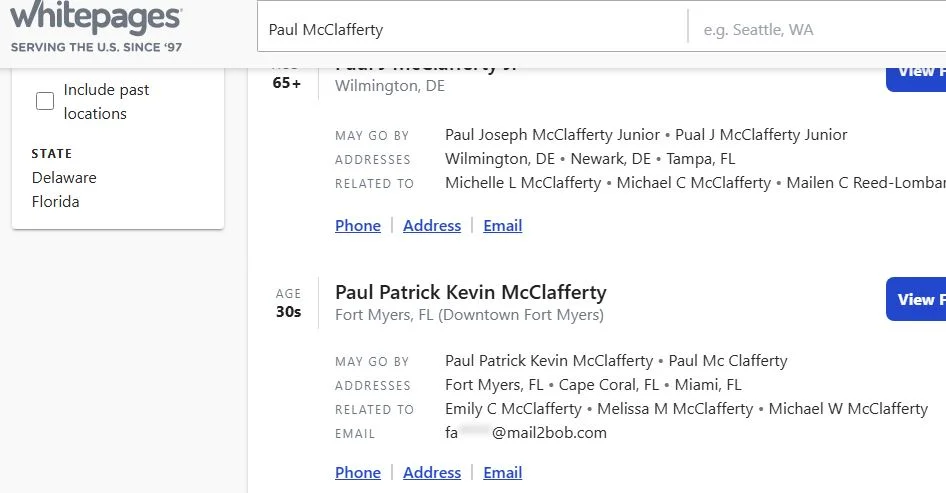Filter by Florida state
946x493 pixels.
click(55, 202)
